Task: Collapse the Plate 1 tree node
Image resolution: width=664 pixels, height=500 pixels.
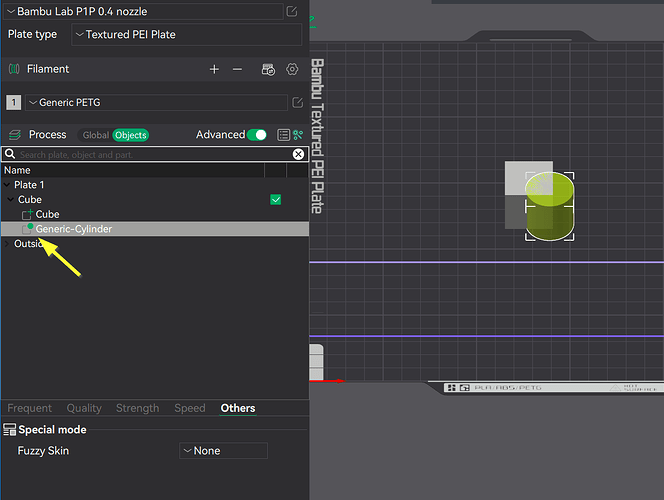Action: [7, 185]
